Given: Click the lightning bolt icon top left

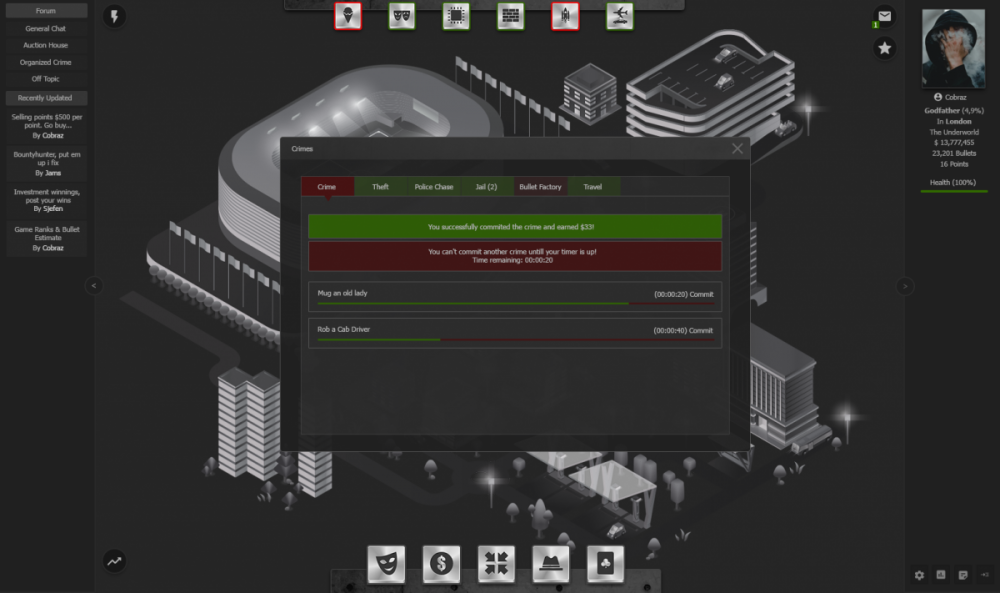Looking at the screenshot, I should click(x=115, y=16).
